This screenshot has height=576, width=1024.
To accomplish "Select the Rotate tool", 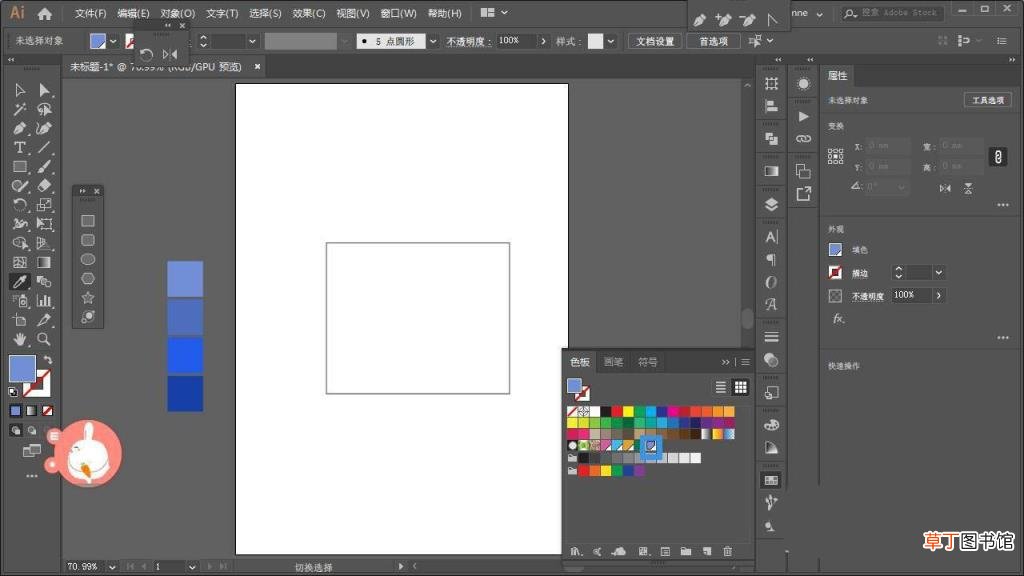I will [20, 205].
